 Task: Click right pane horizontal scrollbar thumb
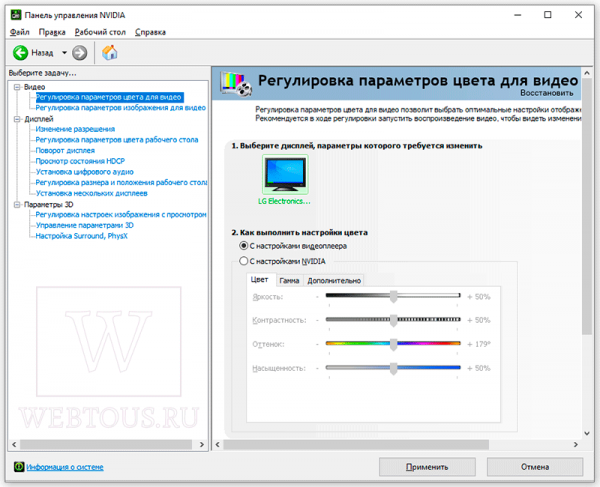(x=356, y=445)
